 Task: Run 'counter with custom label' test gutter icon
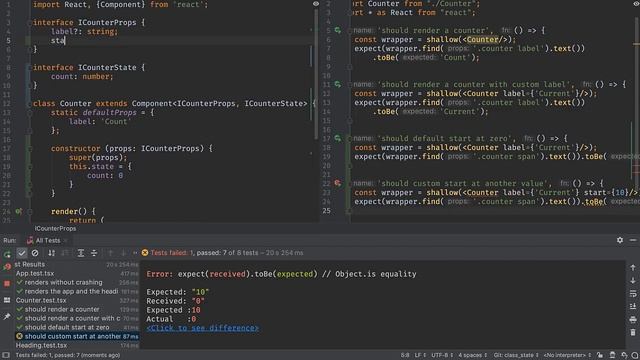pyautogui.click(x=338, y=84)
